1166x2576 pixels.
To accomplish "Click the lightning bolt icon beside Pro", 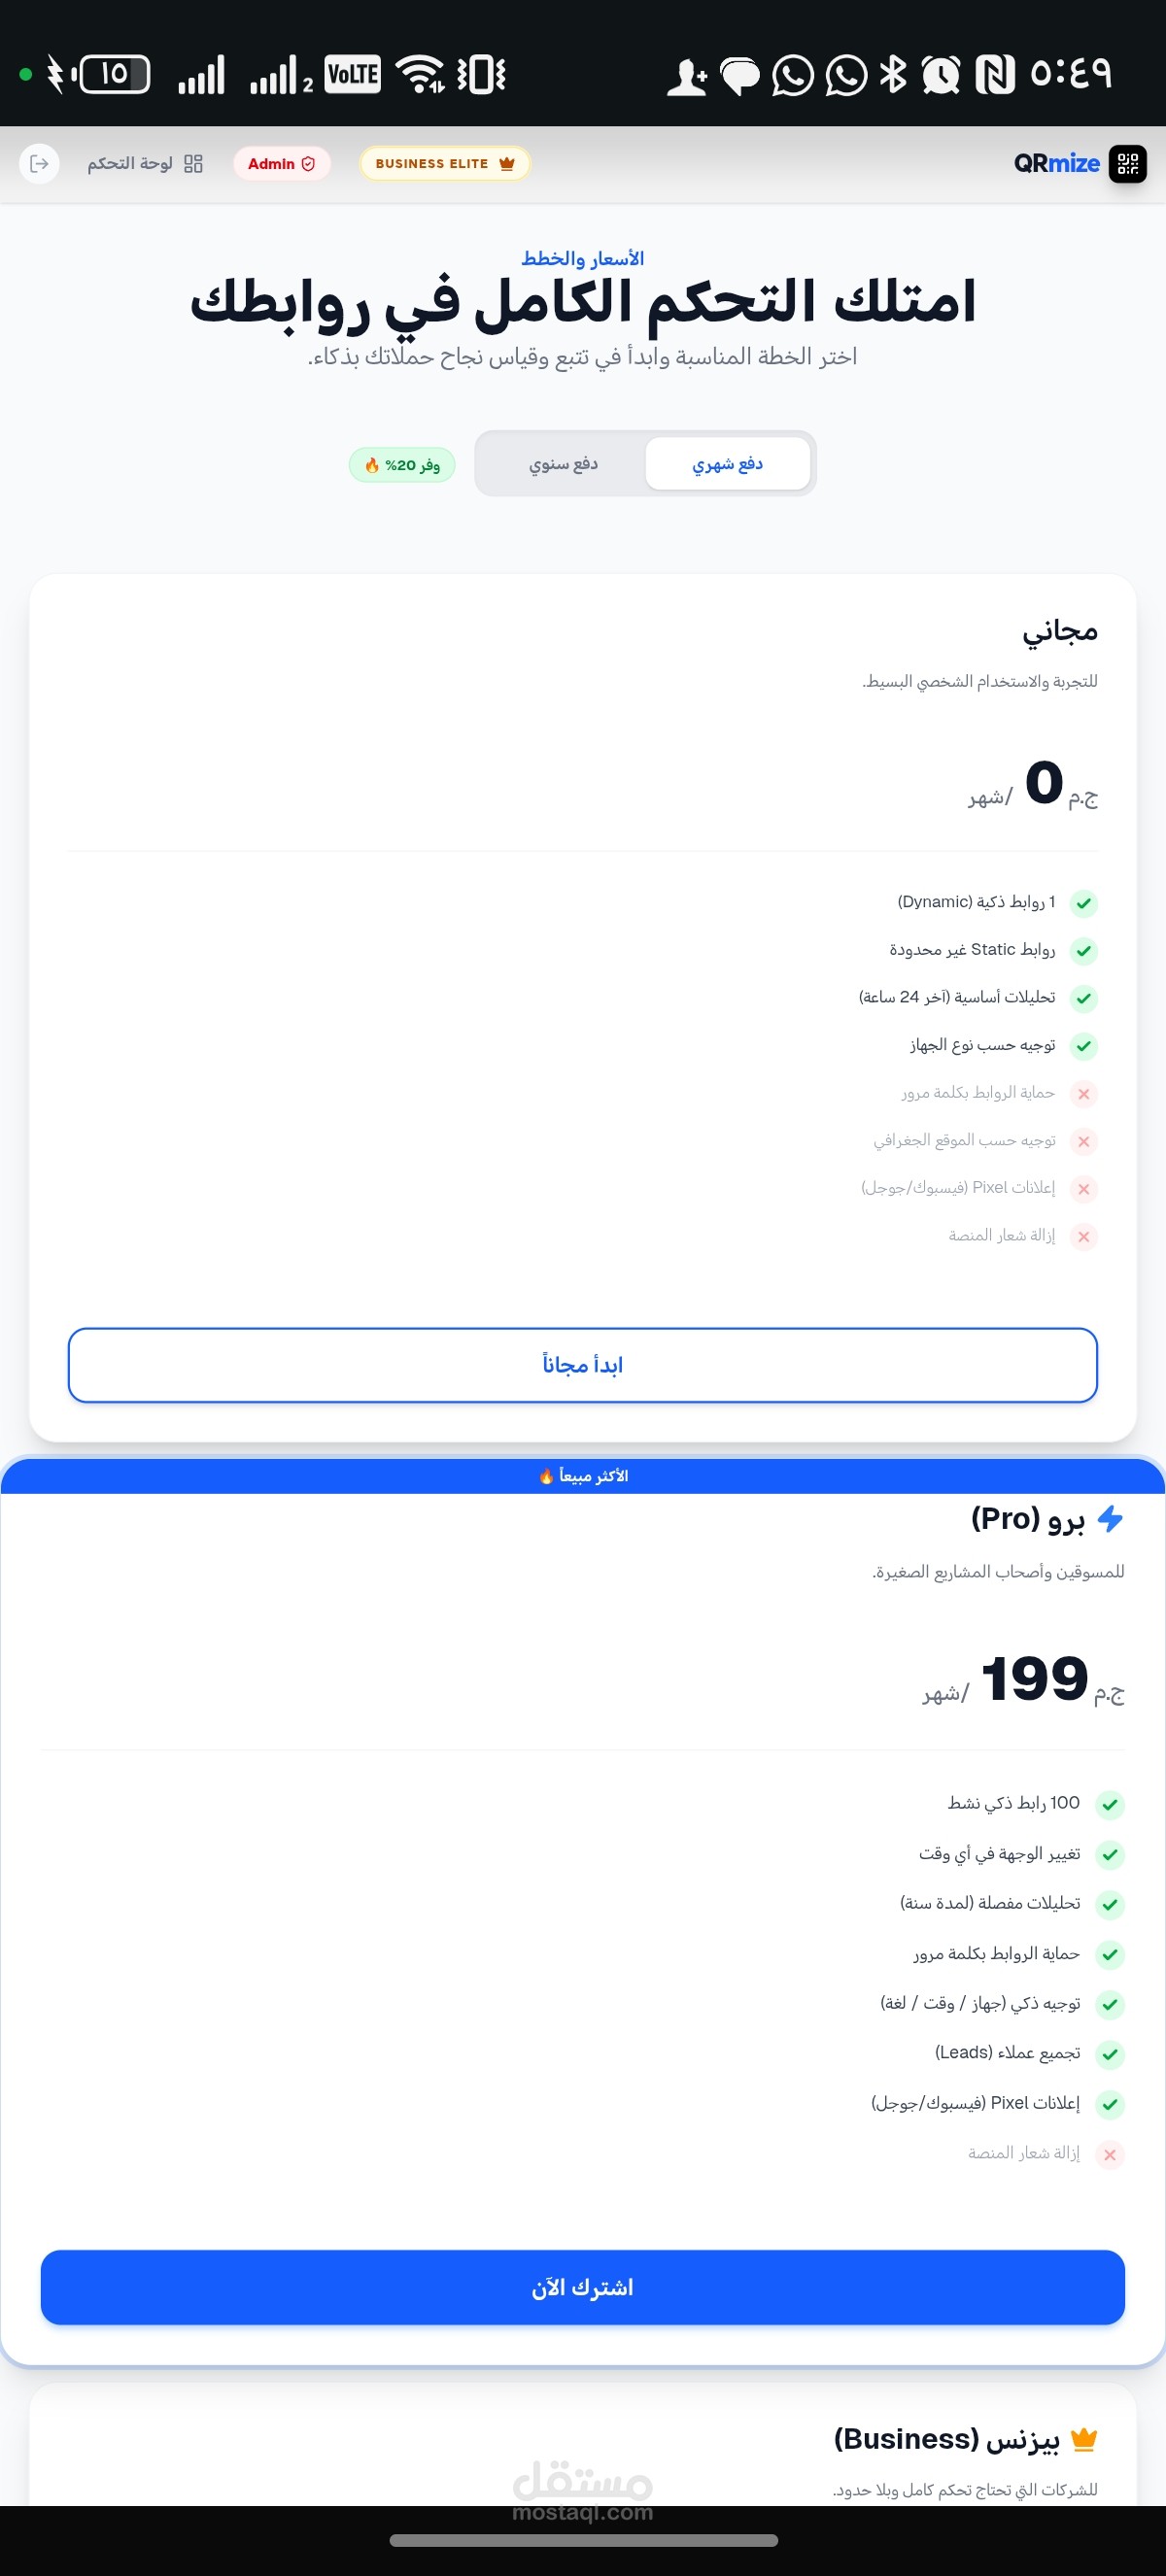I will point(1110,1519).
